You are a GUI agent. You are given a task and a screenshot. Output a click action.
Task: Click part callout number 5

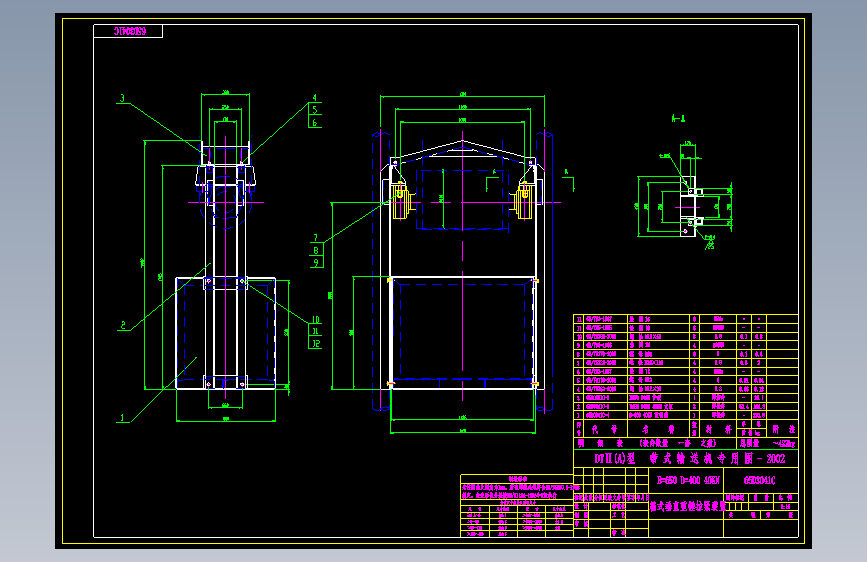point(315,110)
